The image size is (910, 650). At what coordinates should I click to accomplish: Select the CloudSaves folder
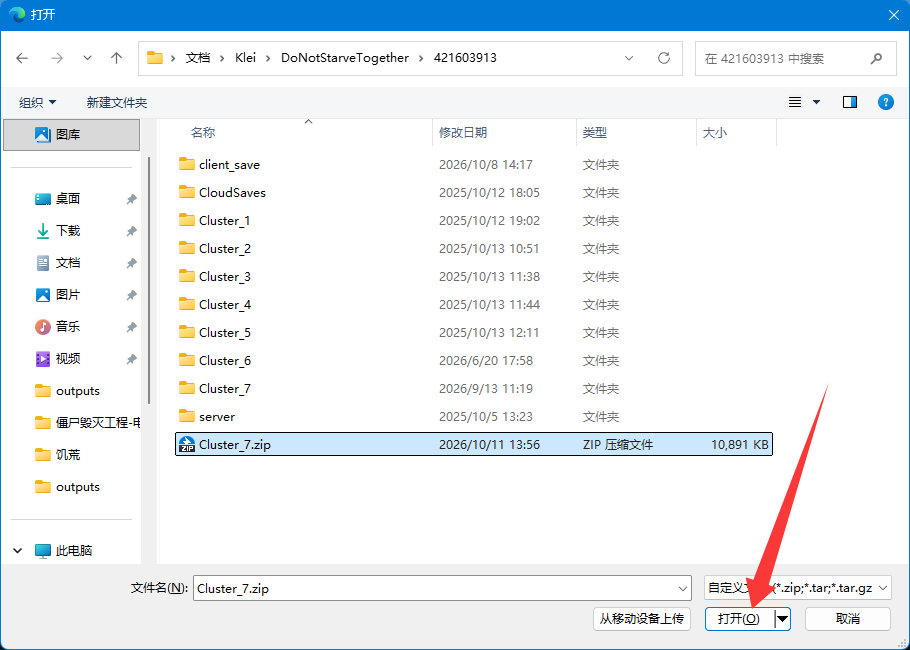[x=474, y=193]
